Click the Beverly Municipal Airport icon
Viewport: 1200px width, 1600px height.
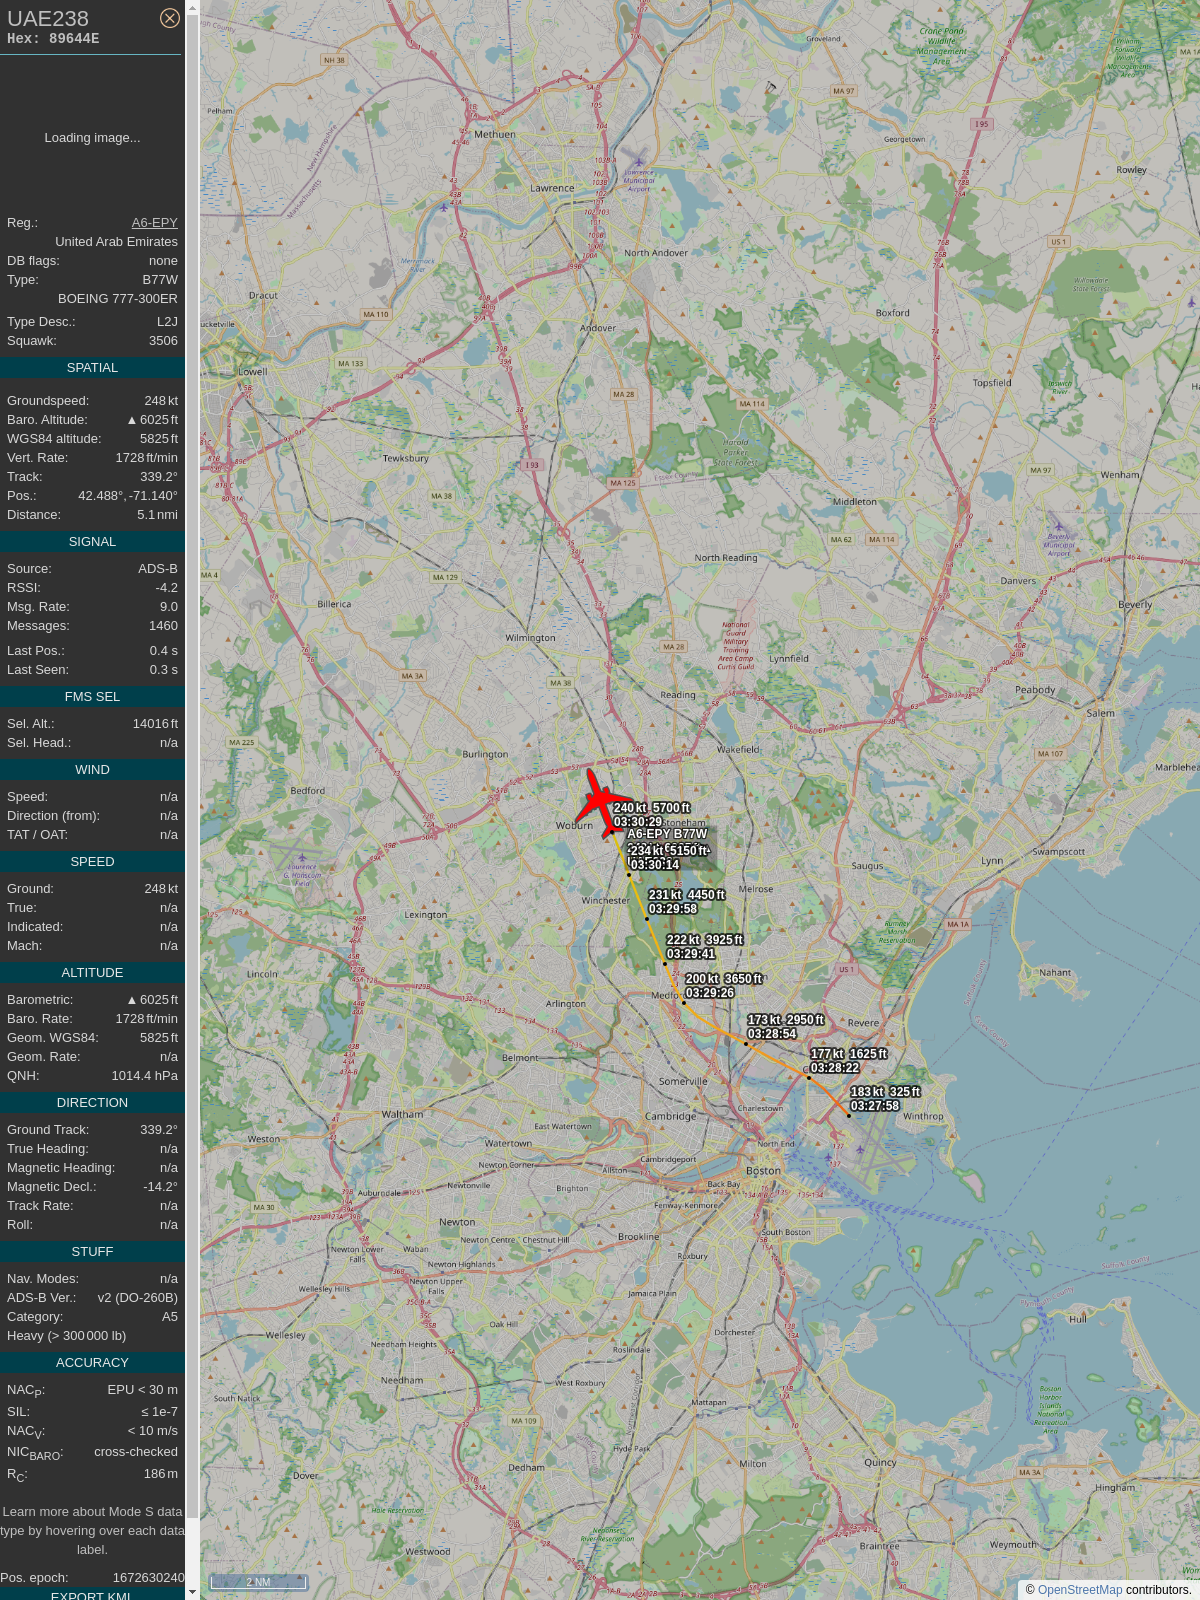pos(1058,526)
